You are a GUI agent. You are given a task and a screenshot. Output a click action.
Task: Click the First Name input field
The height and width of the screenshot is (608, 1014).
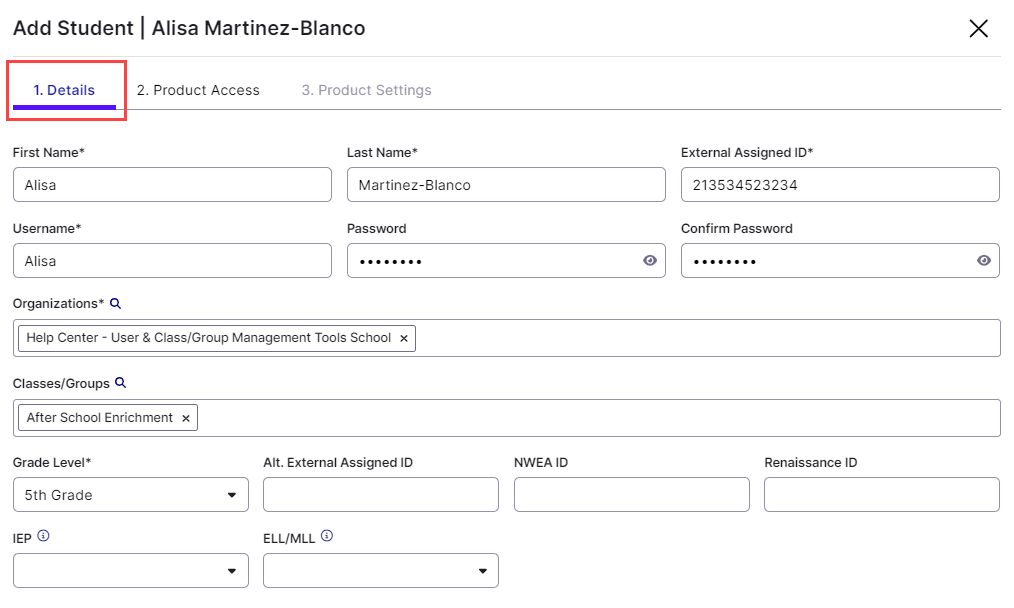point(172,184)
